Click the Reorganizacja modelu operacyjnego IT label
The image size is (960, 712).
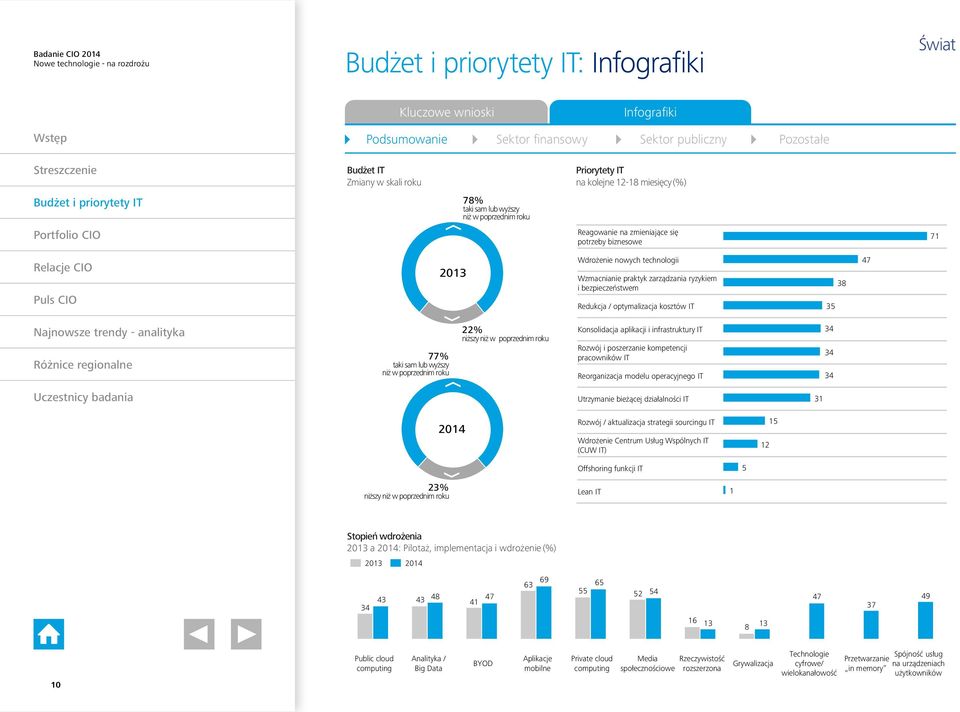[x=640, y=376]
